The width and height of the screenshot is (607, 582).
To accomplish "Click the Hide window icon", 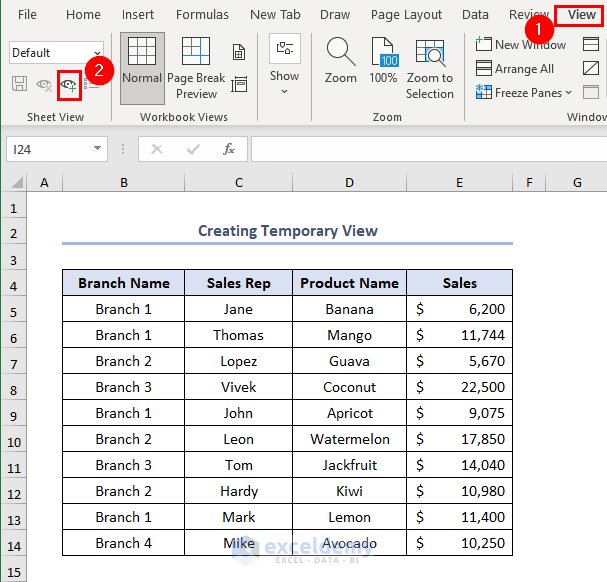I will tap(591, 69).
